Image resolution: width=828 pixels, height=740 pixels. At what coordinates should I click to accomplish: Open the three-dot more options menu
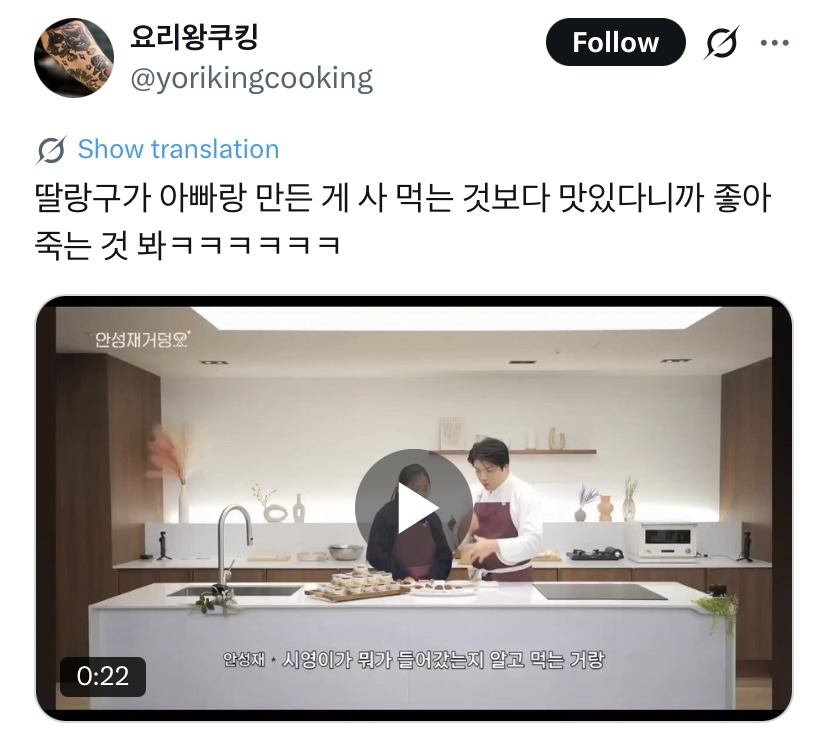point(775,42)
